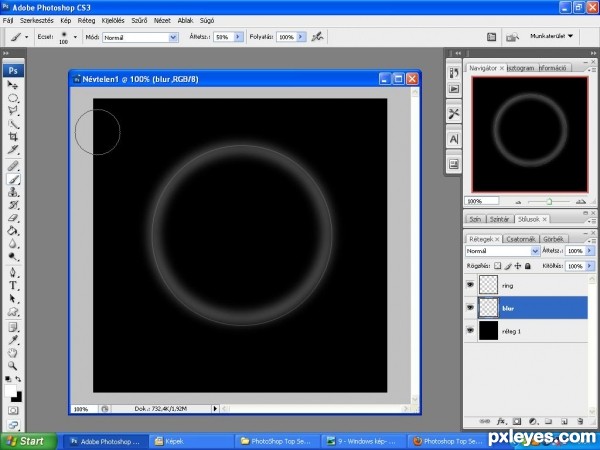Open the brush size picker dropdown
600x450 pixels.
75,37
